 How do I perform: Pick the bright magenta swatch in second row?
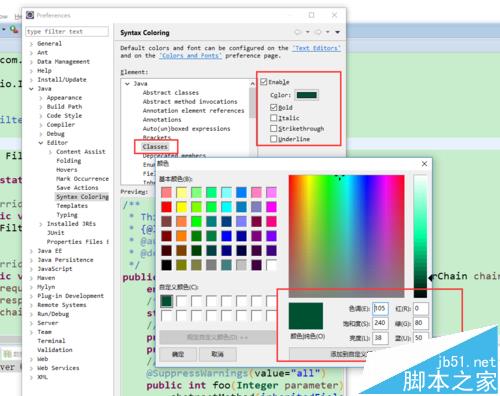[x=271, y=207]
